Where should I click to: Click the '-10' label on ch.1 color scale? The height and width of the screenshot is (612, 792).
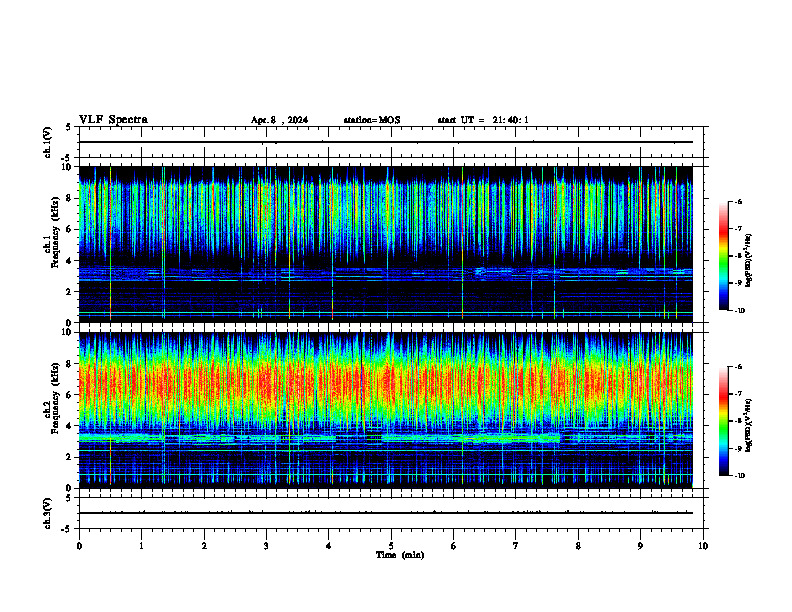(x=739, y=311)
